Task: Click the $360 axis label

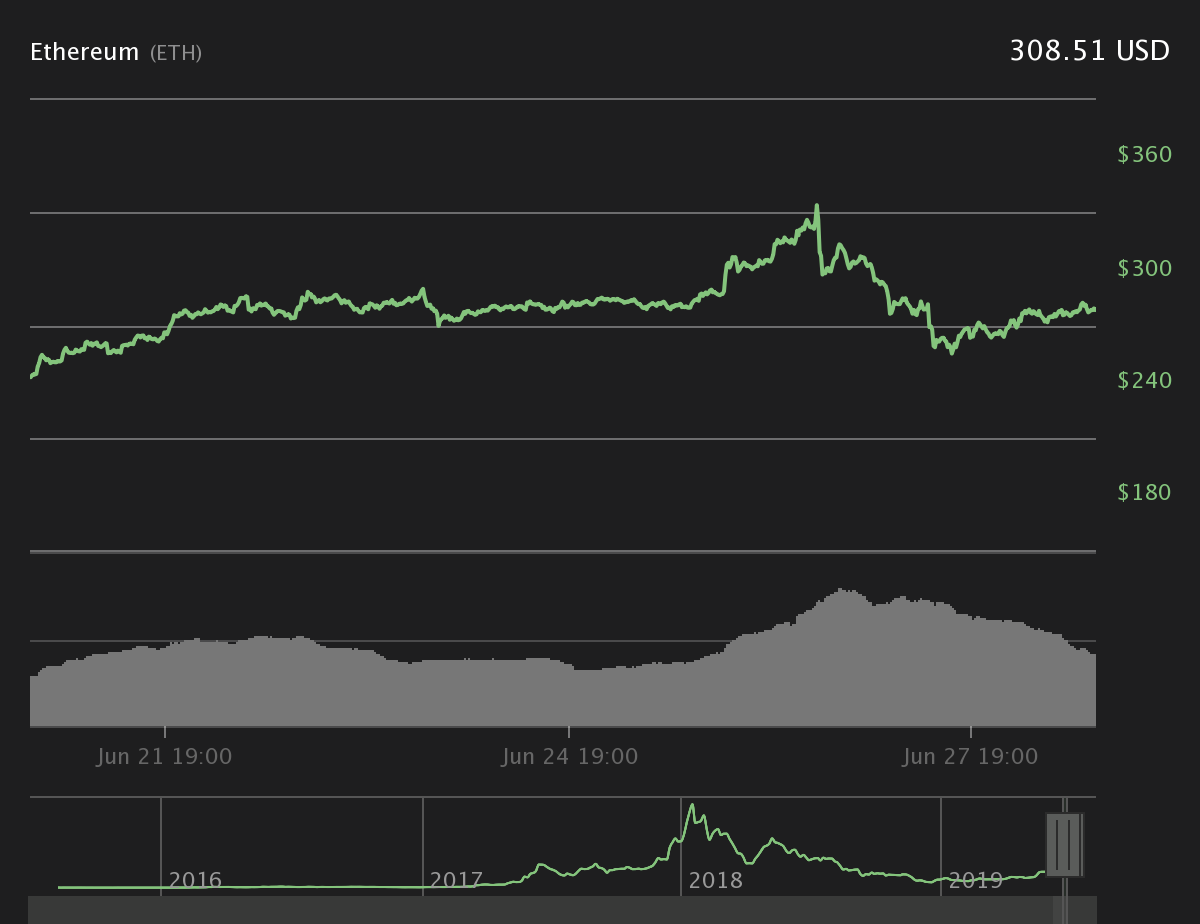Action: point(1145,154)
